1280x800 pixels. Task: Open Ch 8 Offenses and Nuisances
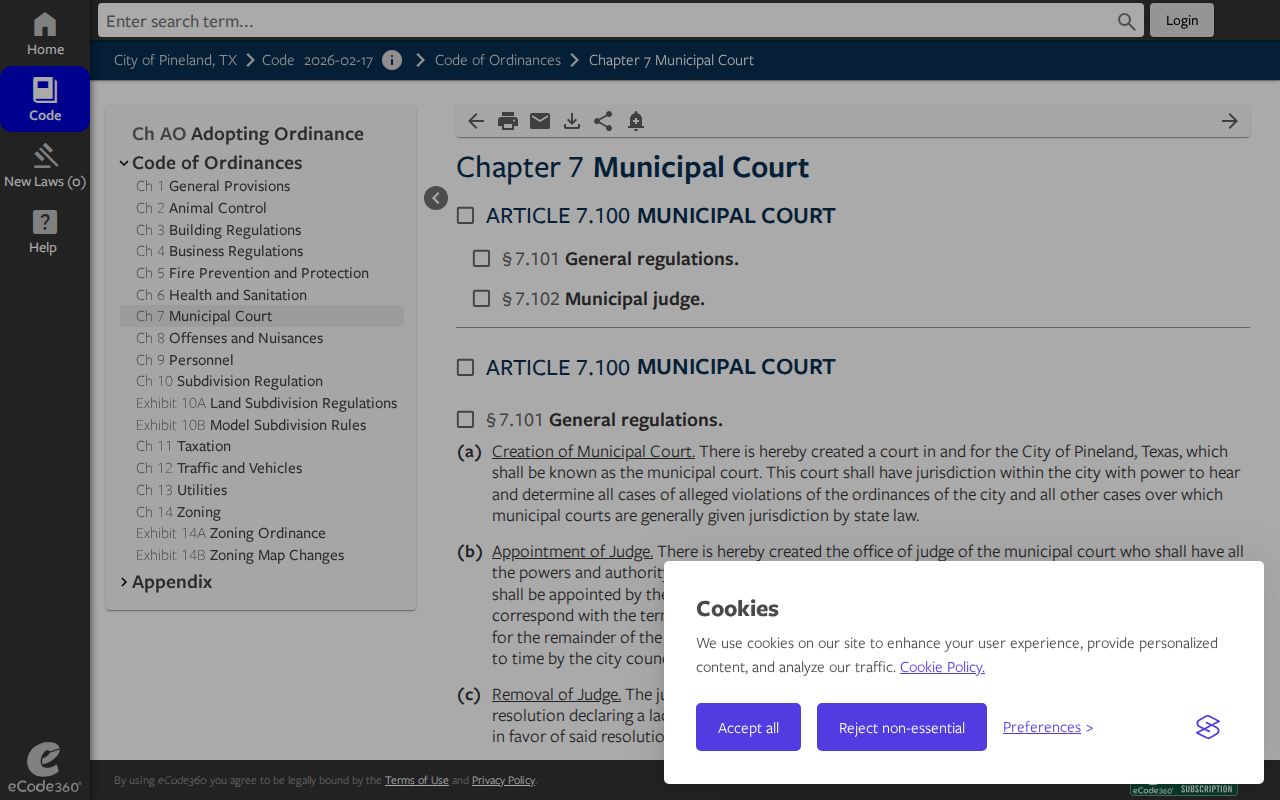point(230,338)
